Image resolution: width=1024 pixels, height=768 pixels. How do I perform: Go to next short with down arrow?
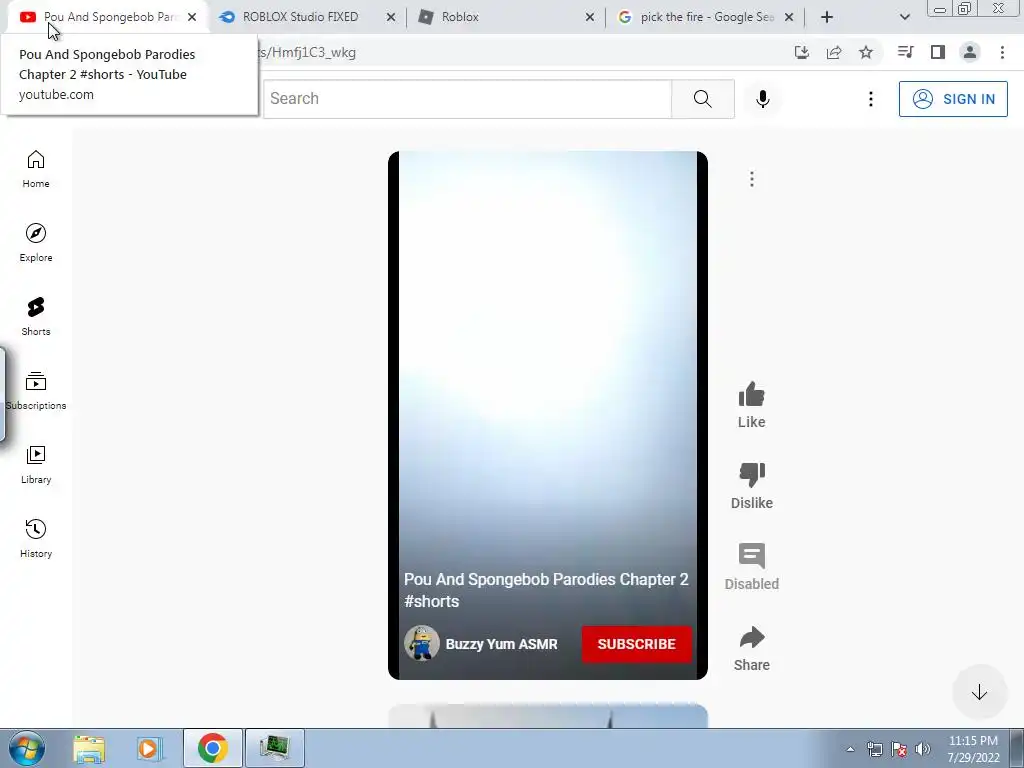pos(979,692)
